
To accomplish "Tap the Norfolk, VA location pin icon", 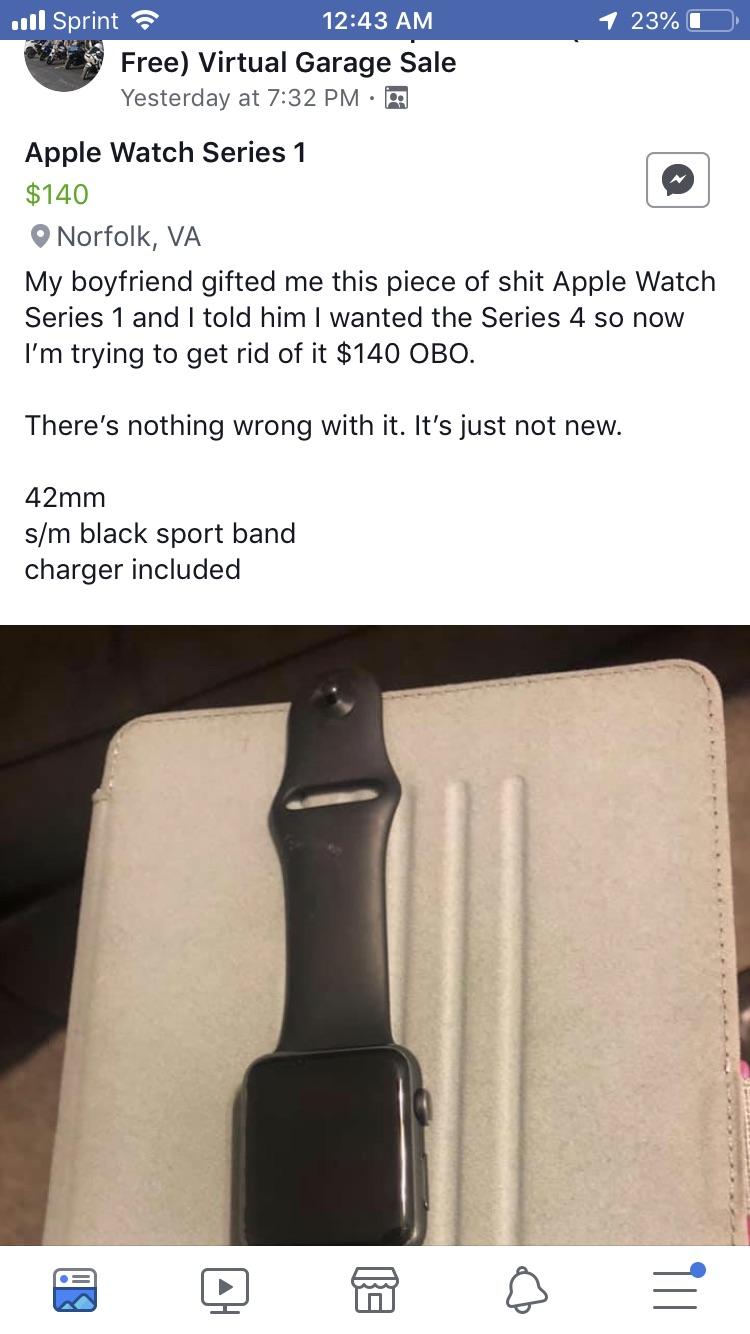I will pos(39,237).
